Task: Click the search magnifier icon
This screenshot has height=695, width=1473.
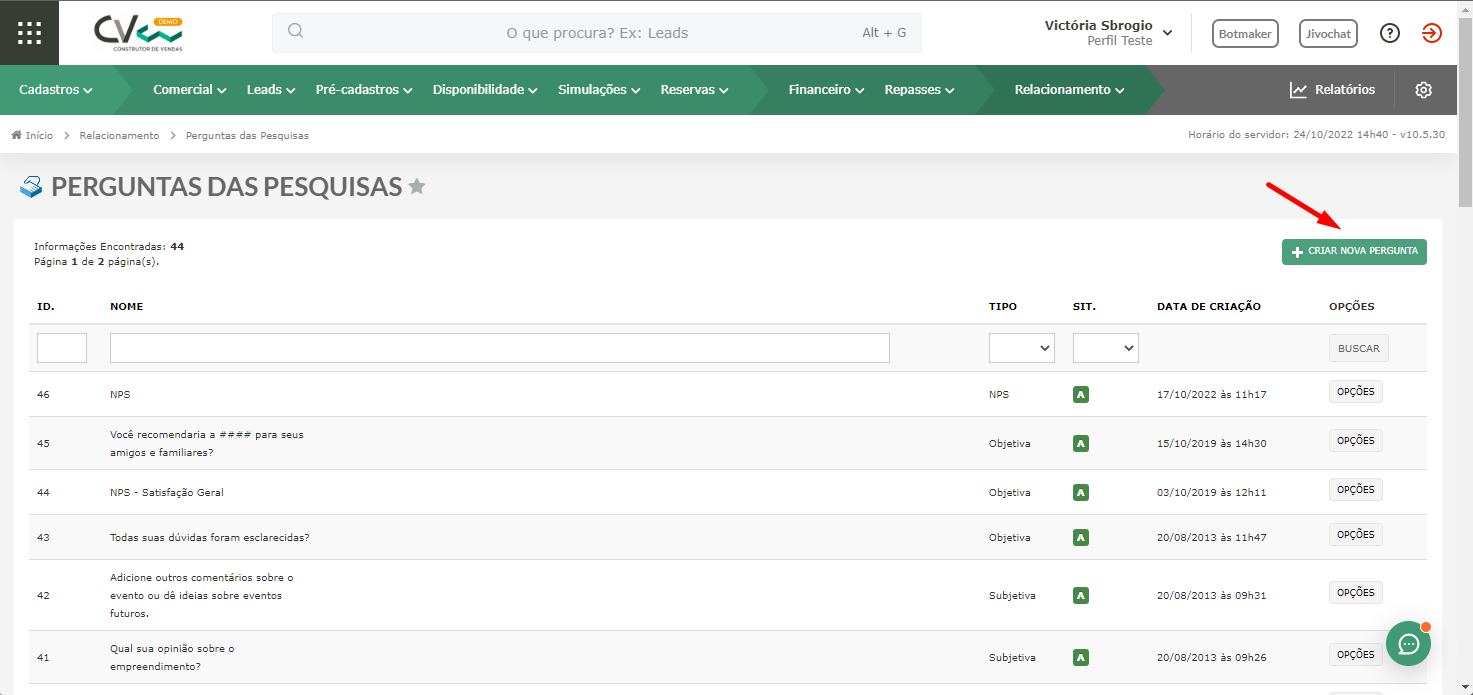Action: coord(295,30)
